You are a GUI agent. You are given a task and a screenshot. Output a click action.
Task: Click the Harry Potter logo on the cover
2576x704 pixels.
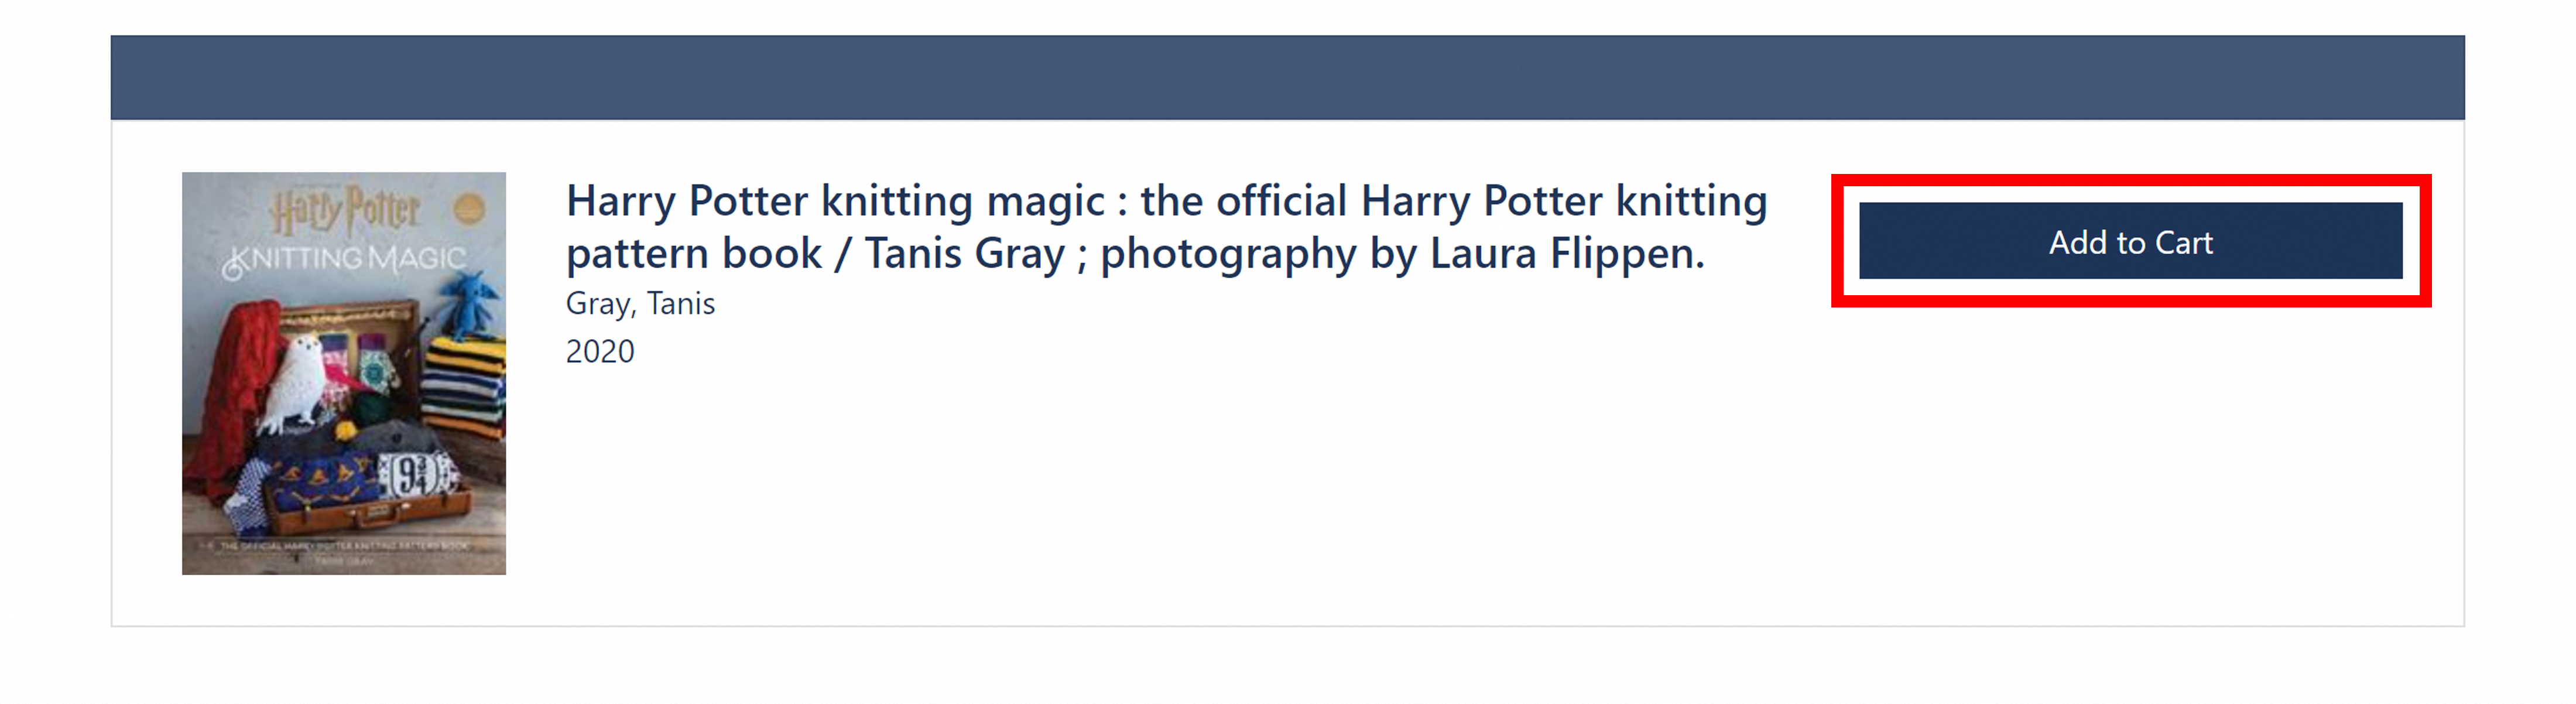coord(346,210)
